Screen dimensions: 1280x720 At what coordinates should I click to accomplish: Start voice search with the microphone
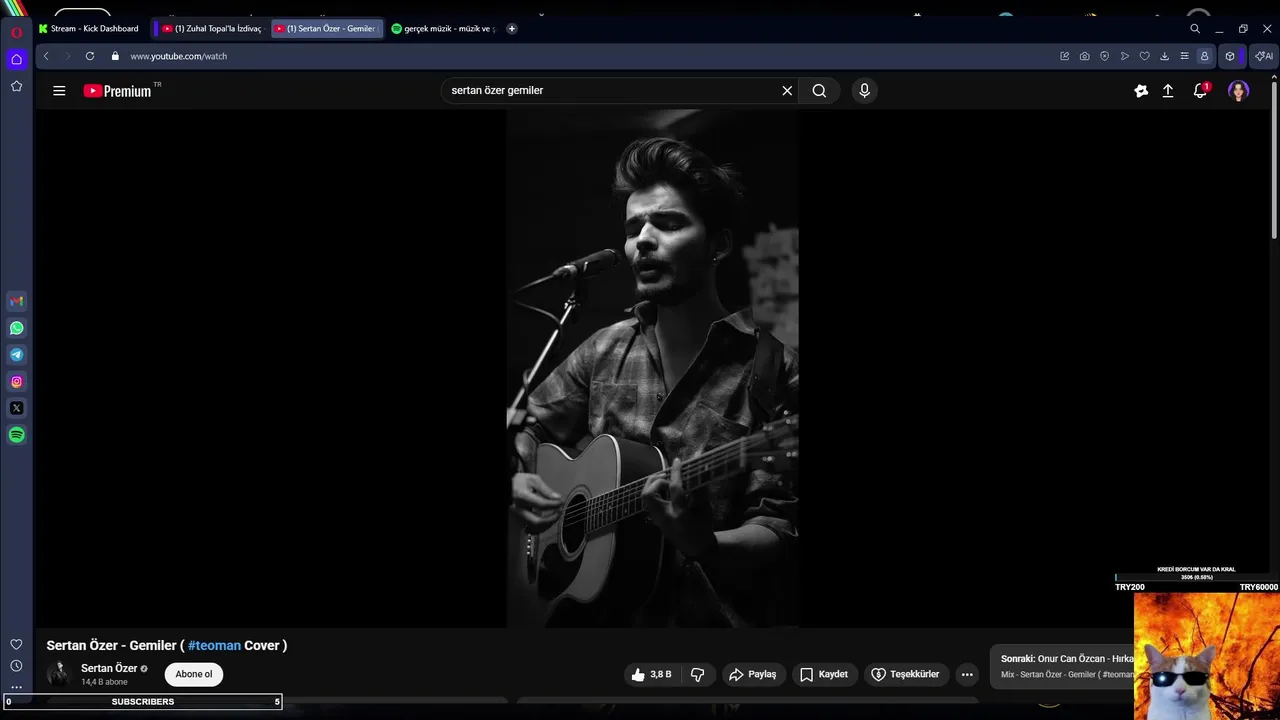click(x=864, y=91)
